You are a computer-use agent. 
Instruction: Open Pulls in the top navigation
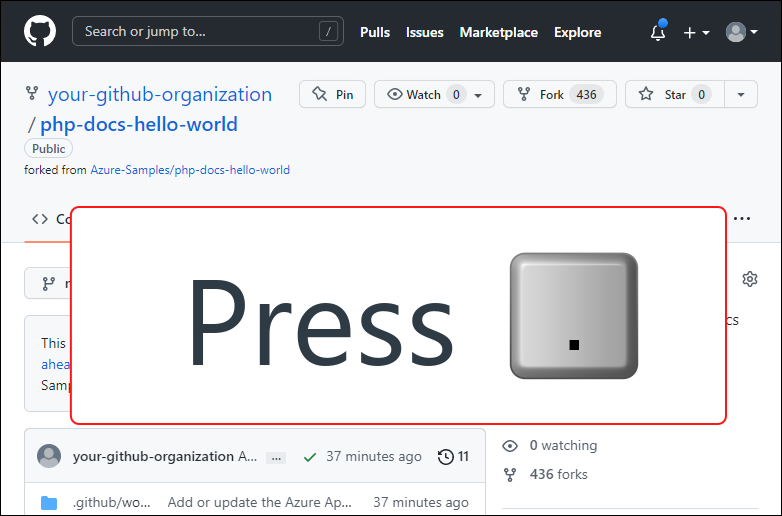point(375,32)
